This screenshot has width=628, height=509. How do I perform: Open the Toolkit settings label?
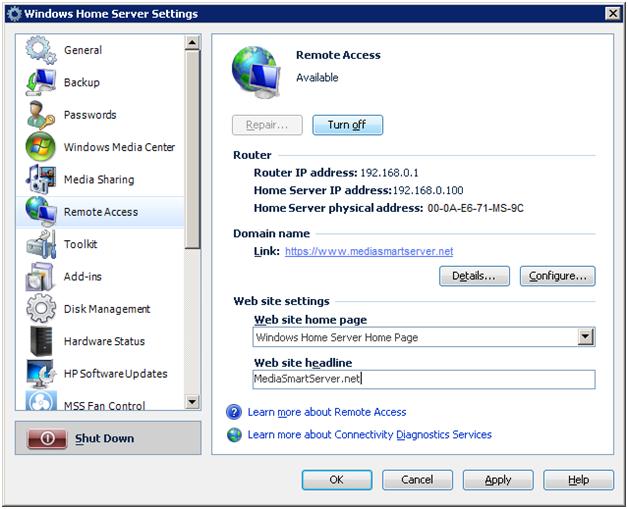coord(81,244)
